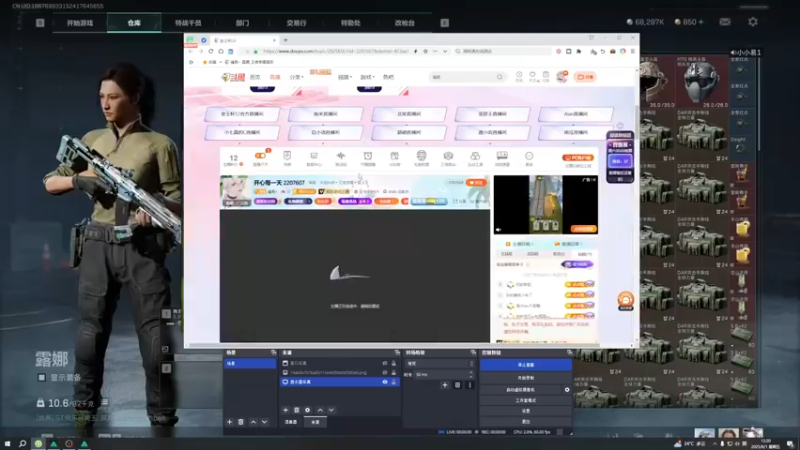Click the Douyu logo in the site header
800x450 pixels.
point(233,77)
